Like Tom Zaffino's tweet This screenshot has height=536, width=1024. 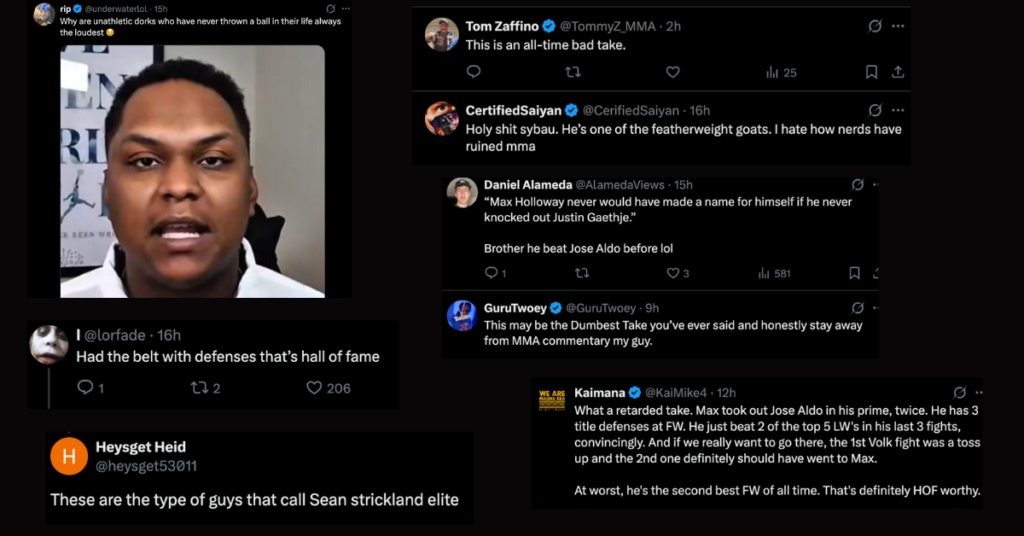click(x=673, y=72)
